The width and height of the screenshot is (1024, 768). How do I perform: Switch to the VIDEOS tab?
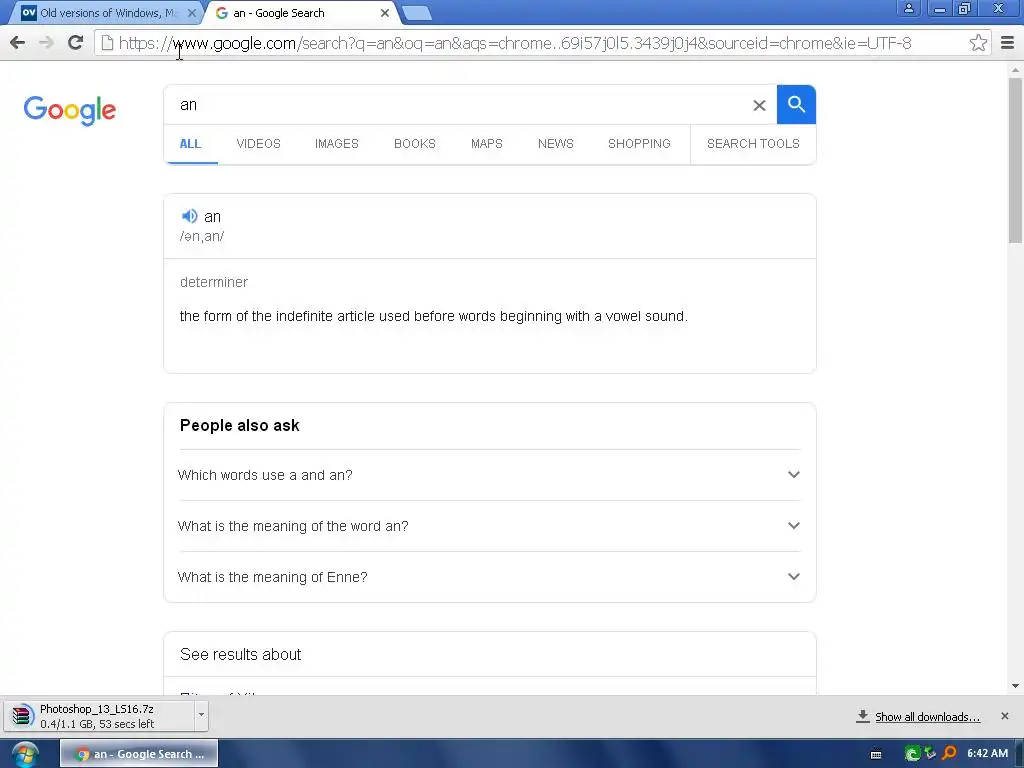(259, 144)
